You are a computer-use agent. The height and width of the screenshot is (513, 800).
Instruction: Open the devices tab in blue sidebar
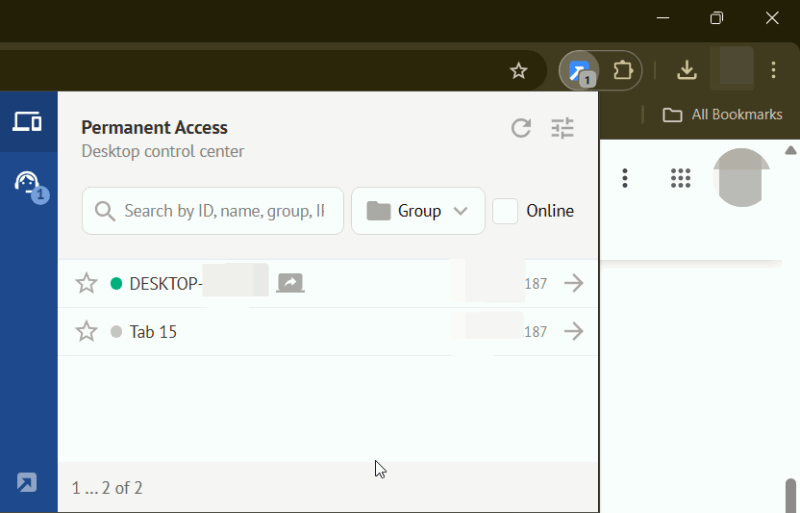tap(27, 122)
